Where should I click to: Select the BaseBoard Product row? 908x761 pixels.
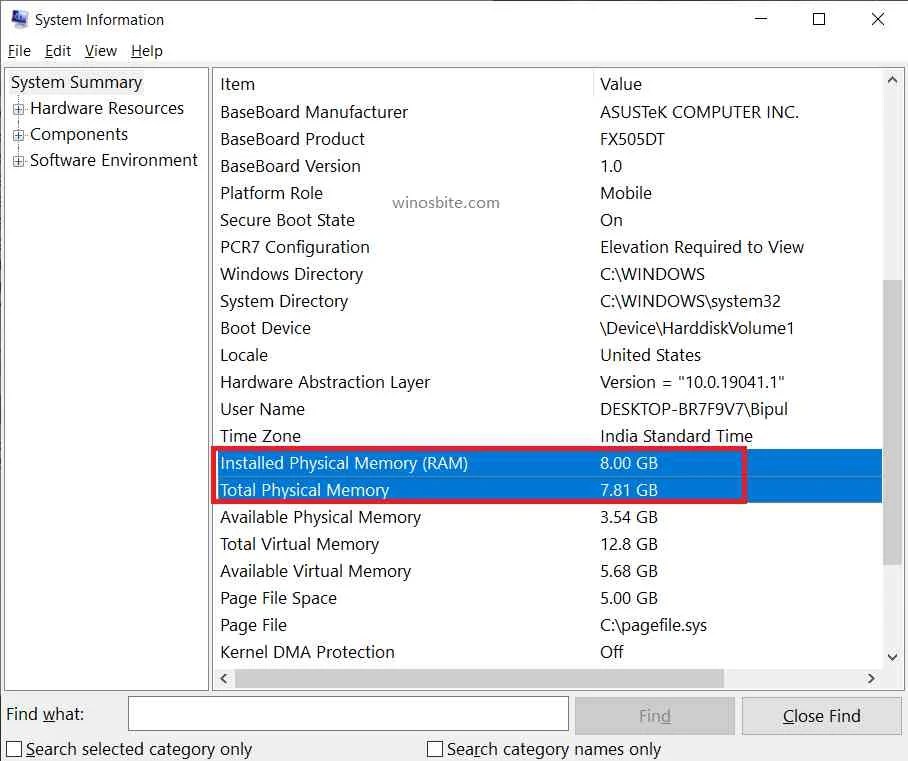292,139
